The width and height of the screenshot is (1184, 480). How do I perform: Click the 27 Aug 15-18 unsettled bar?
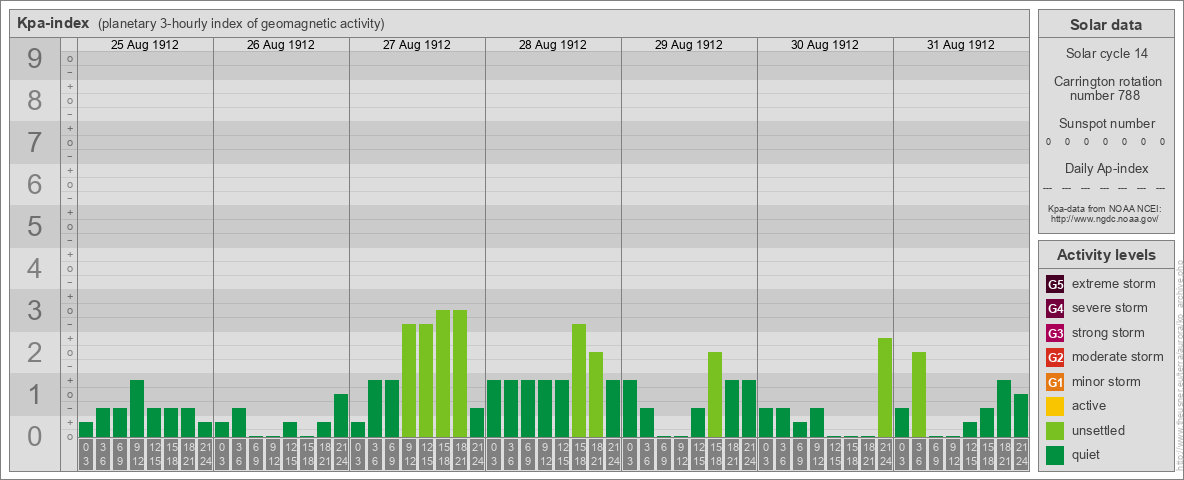pos(442,374)
